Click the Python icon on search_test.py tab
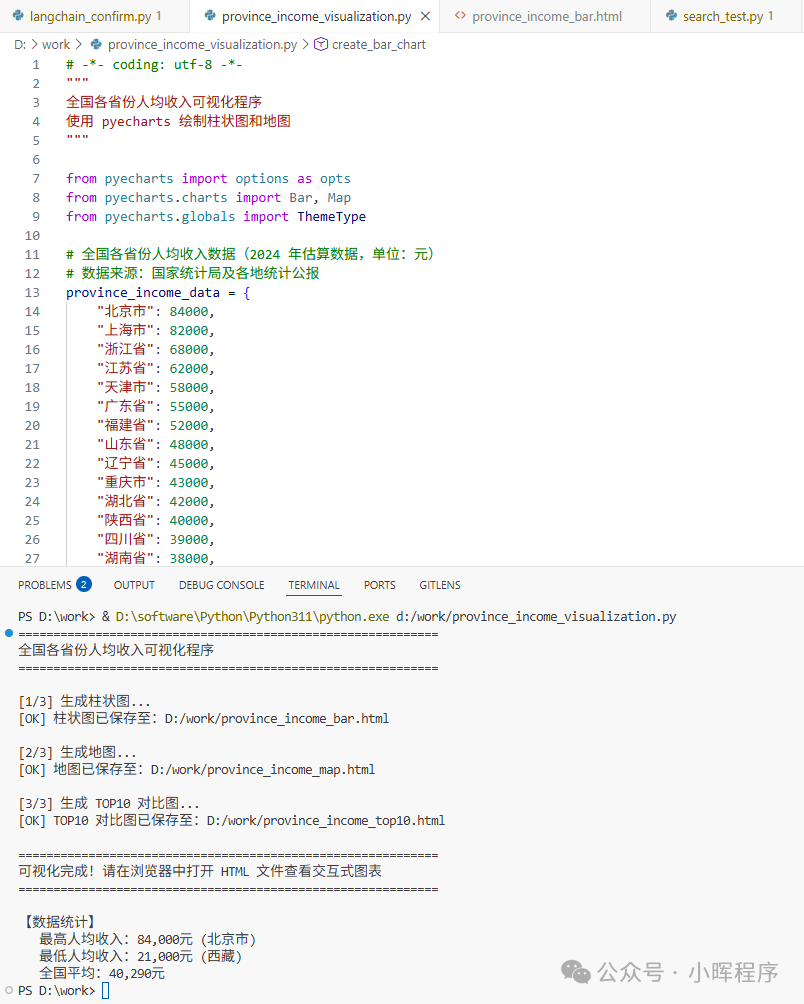This screenshot has width=804, height=1004. (670, 17)
